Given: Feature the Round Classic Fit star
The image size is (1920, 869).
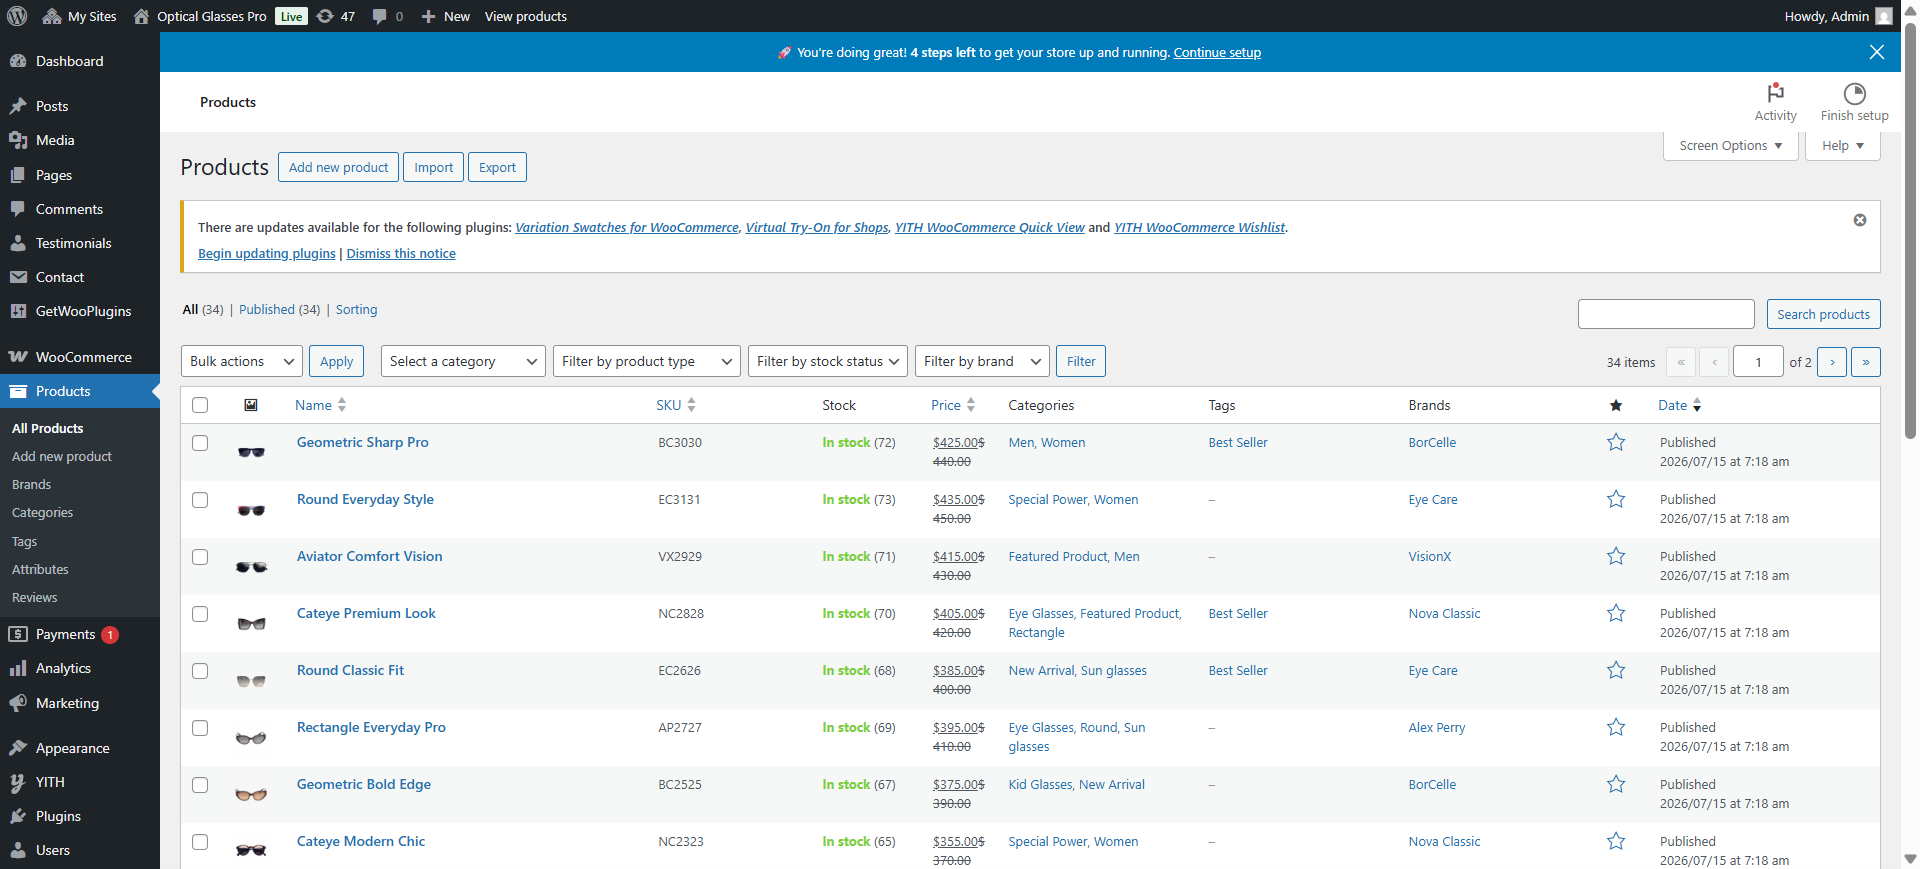Looking at the screenshot, I should point(1616,670).
